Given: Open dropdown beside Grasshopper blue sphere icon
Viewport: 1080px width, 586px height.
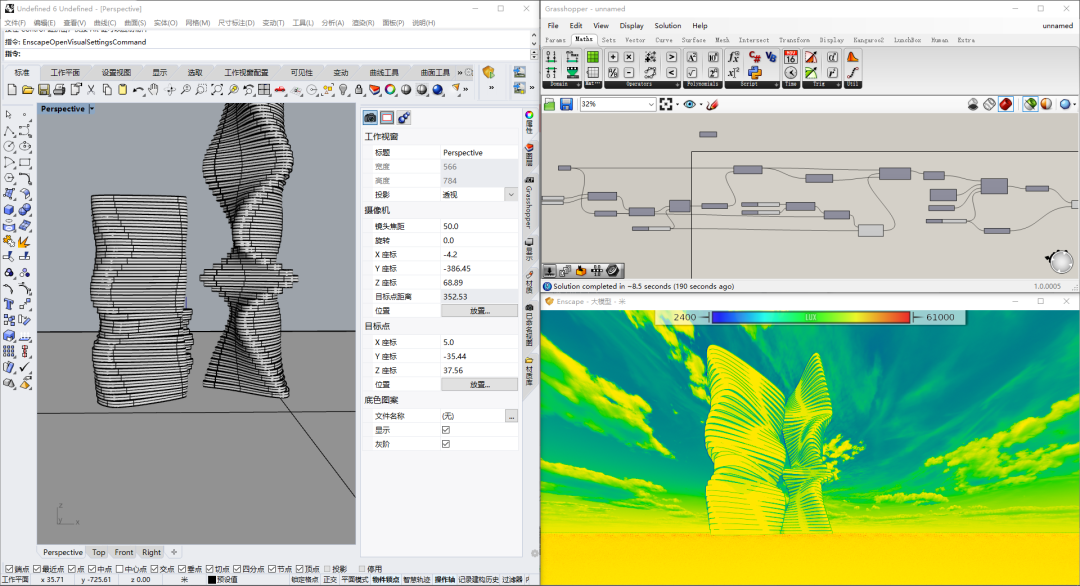Looking at the screenshot, I should point(1074,104).
